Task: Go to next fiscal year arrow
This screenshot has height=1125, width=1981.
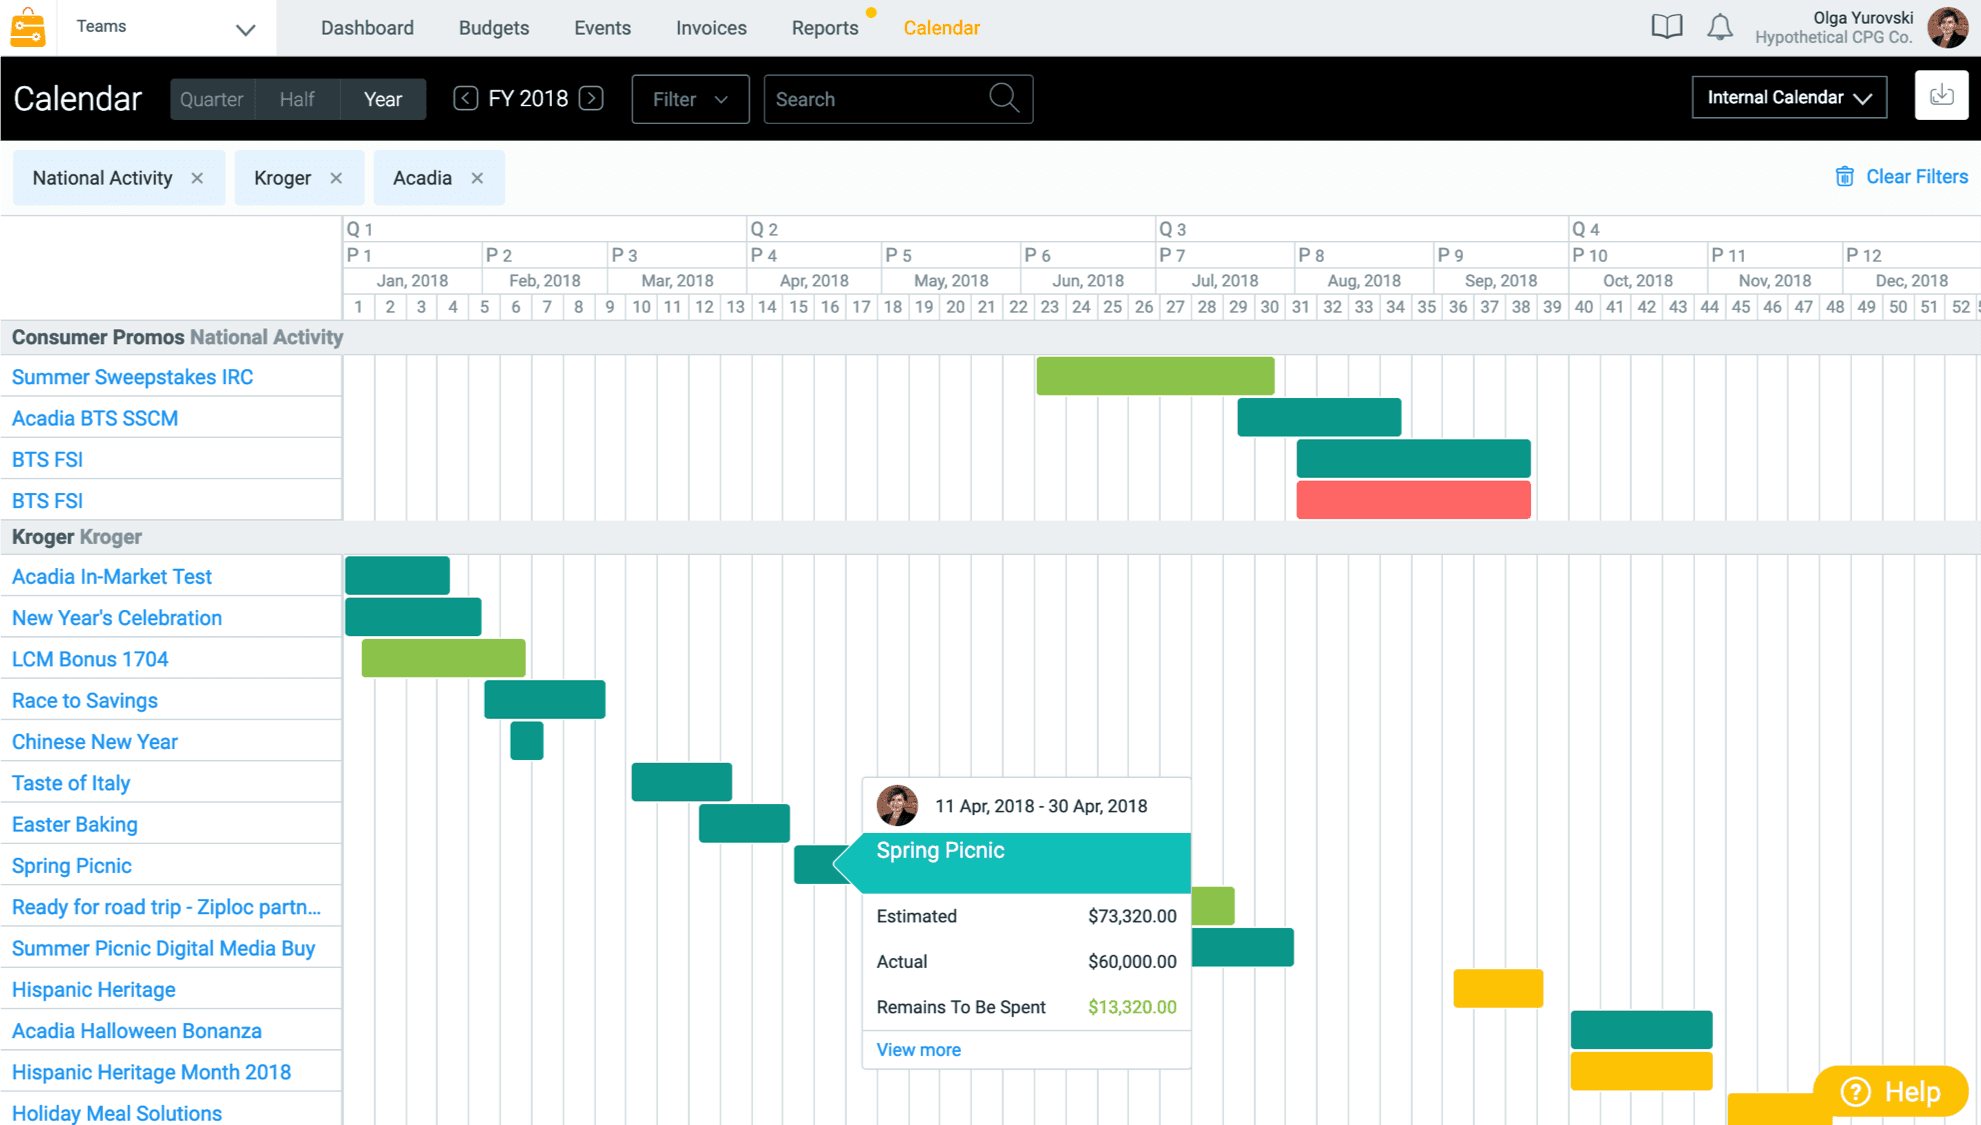Action: click(591, 98)
